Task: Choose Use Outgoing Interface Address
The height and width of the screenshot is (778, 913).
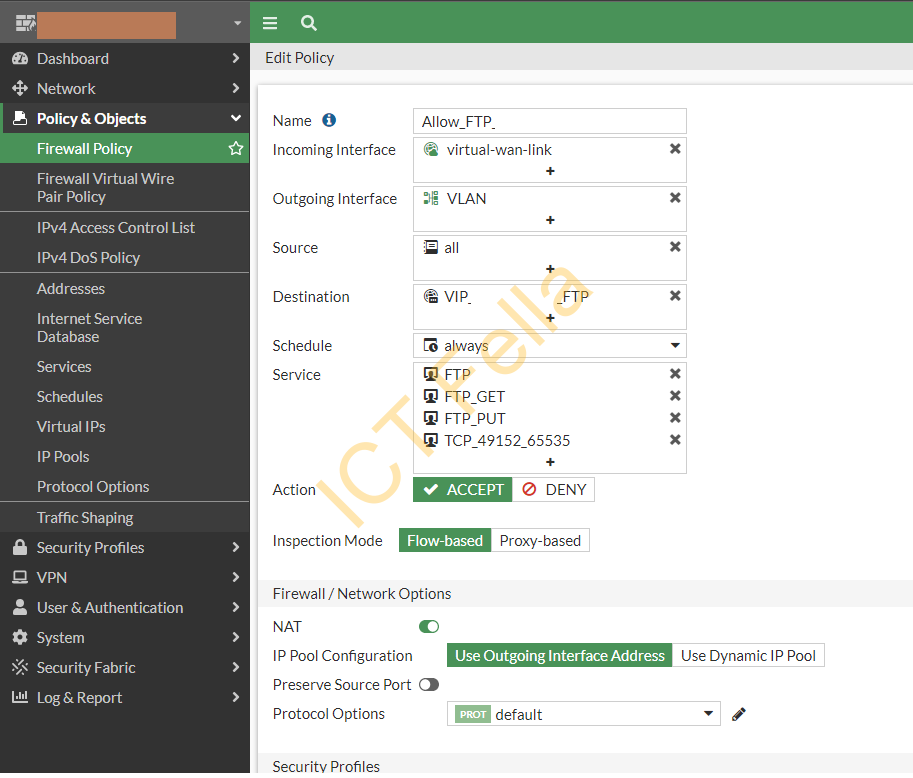Action: click(560, 656)
